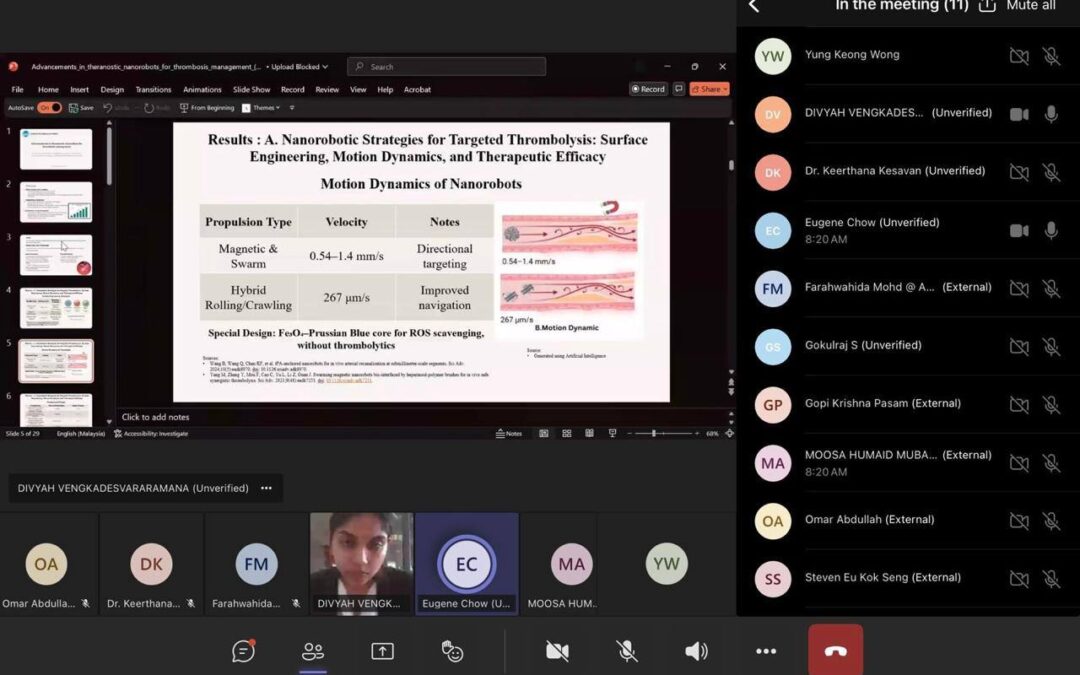Tap the share screen icon in bottom bar
Screen dimensions: 1080x675
click(x=382, y=651)
